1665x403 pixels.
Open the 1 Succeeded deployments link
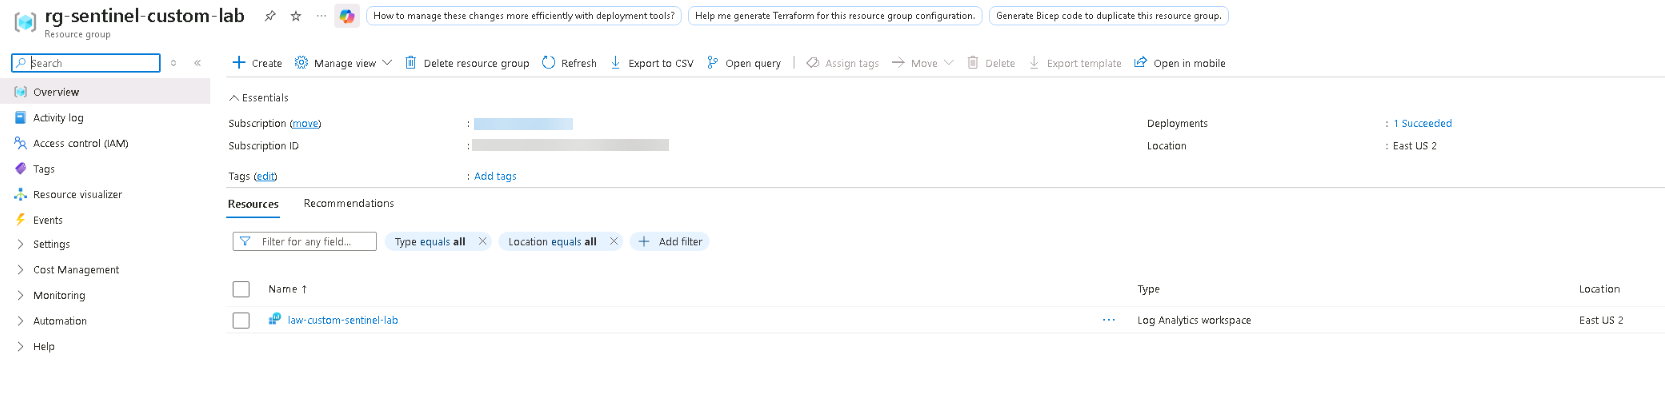1423,124
